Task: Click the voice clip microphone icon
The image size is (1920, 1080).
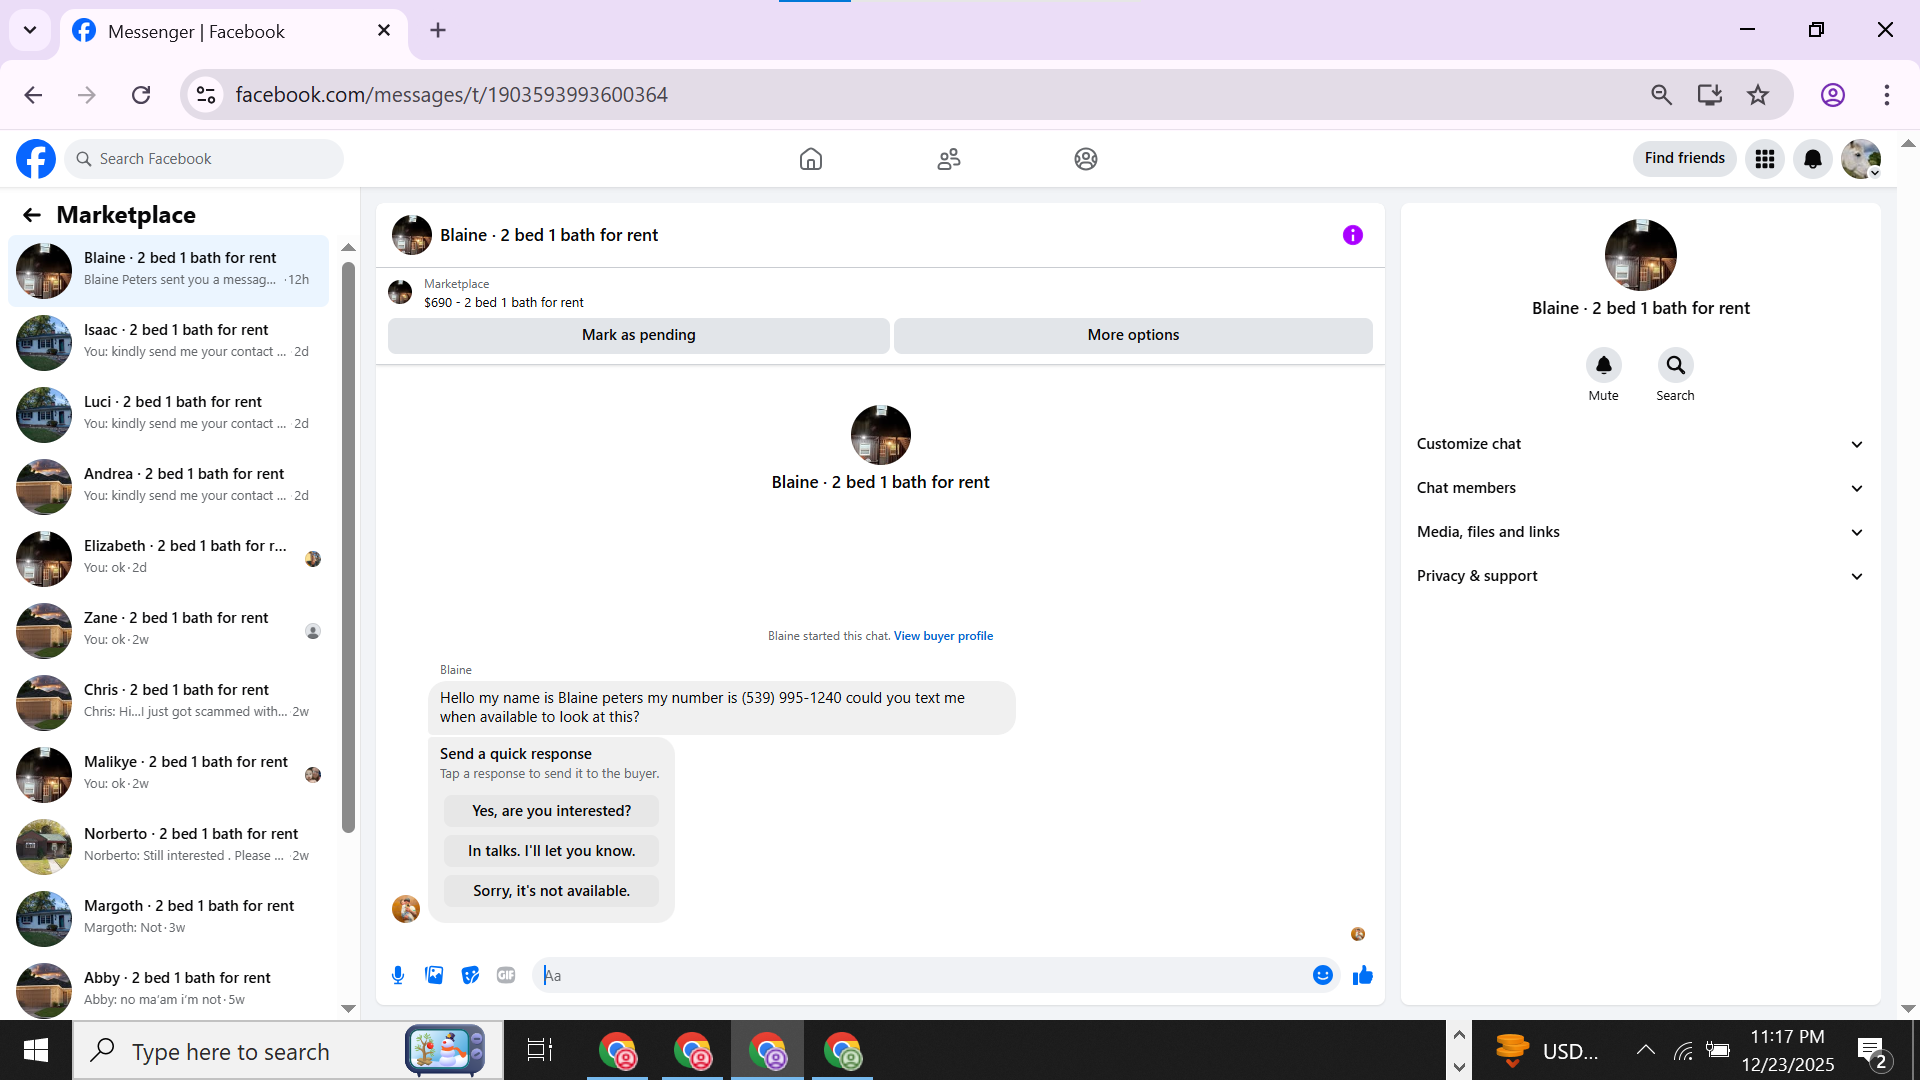Action: click(x=398, y=975)
